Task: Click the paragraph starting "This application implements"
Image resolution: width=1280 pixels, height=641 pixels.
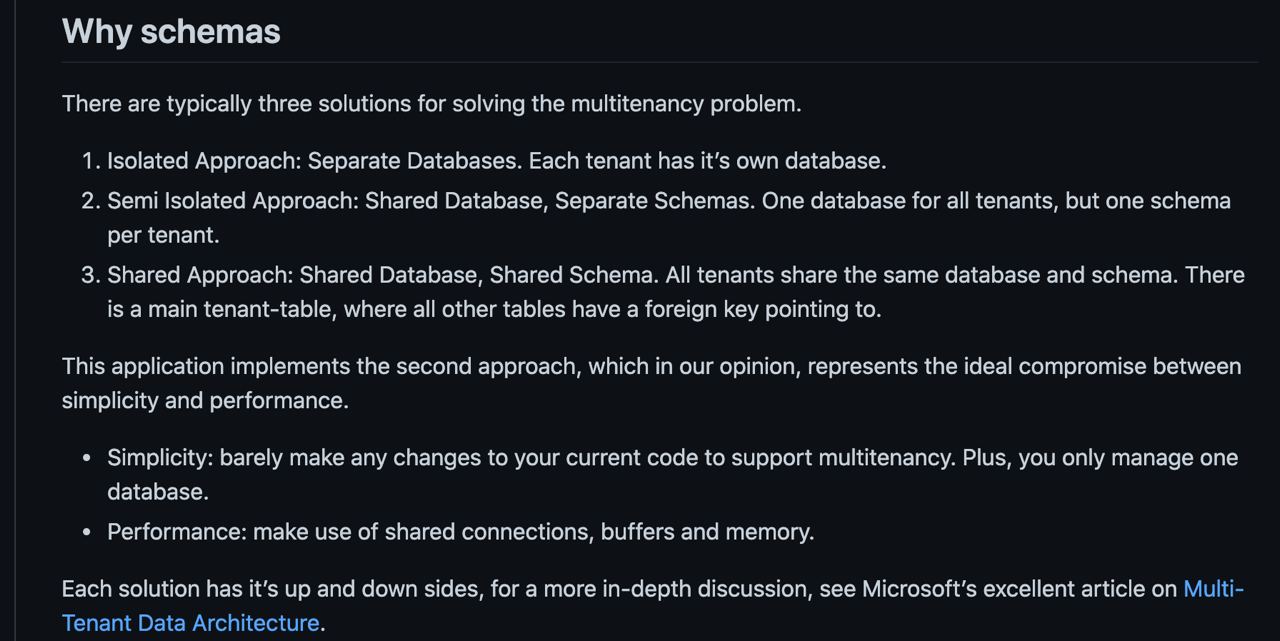Action: click(x=652, y=383)
